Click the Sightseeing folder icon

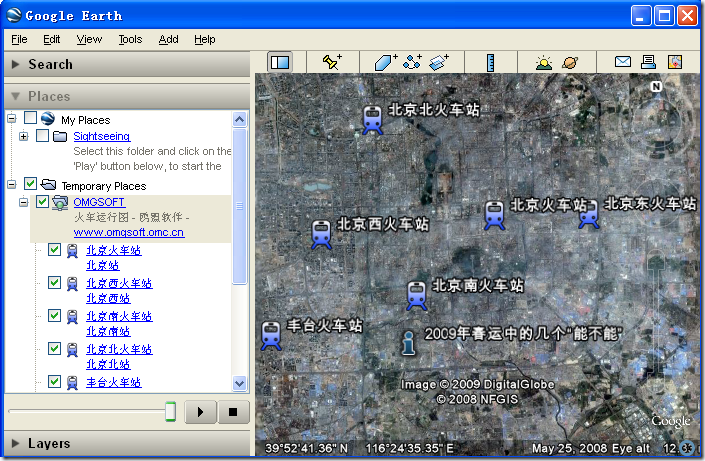pos(60,136)
